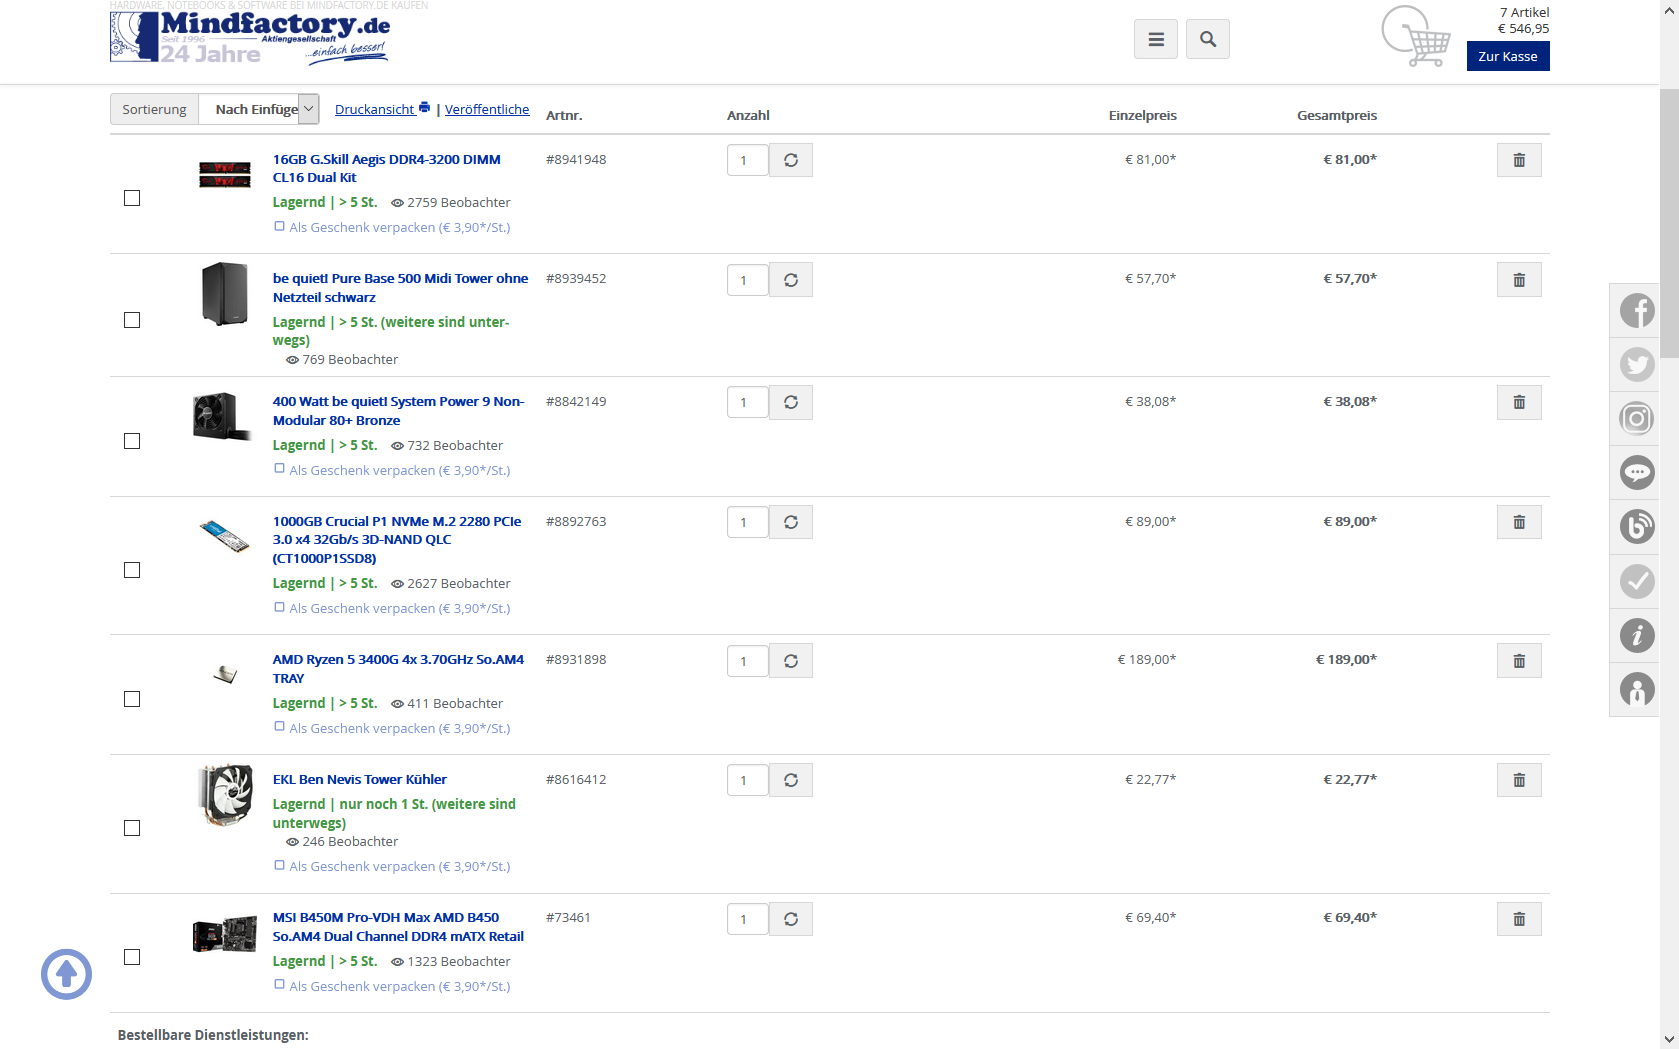Refresh quantity for EKL Ben Nevis cooler
This screenshot has width=1679, height=1049.
tap(791, 780)
